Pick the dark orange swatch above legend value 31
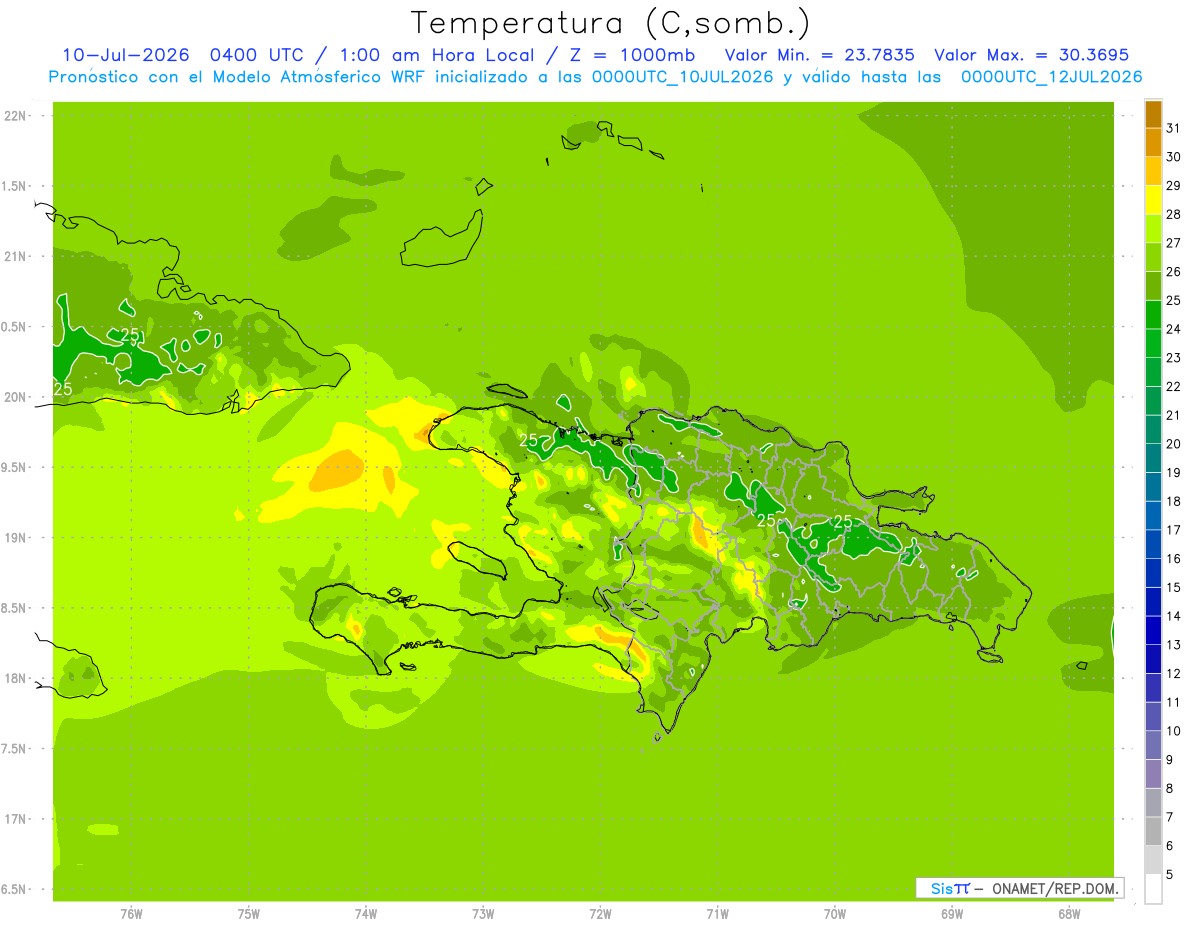Image resolution: width=1200 pixels, height=927 pixels. [x=1153, y=114]
